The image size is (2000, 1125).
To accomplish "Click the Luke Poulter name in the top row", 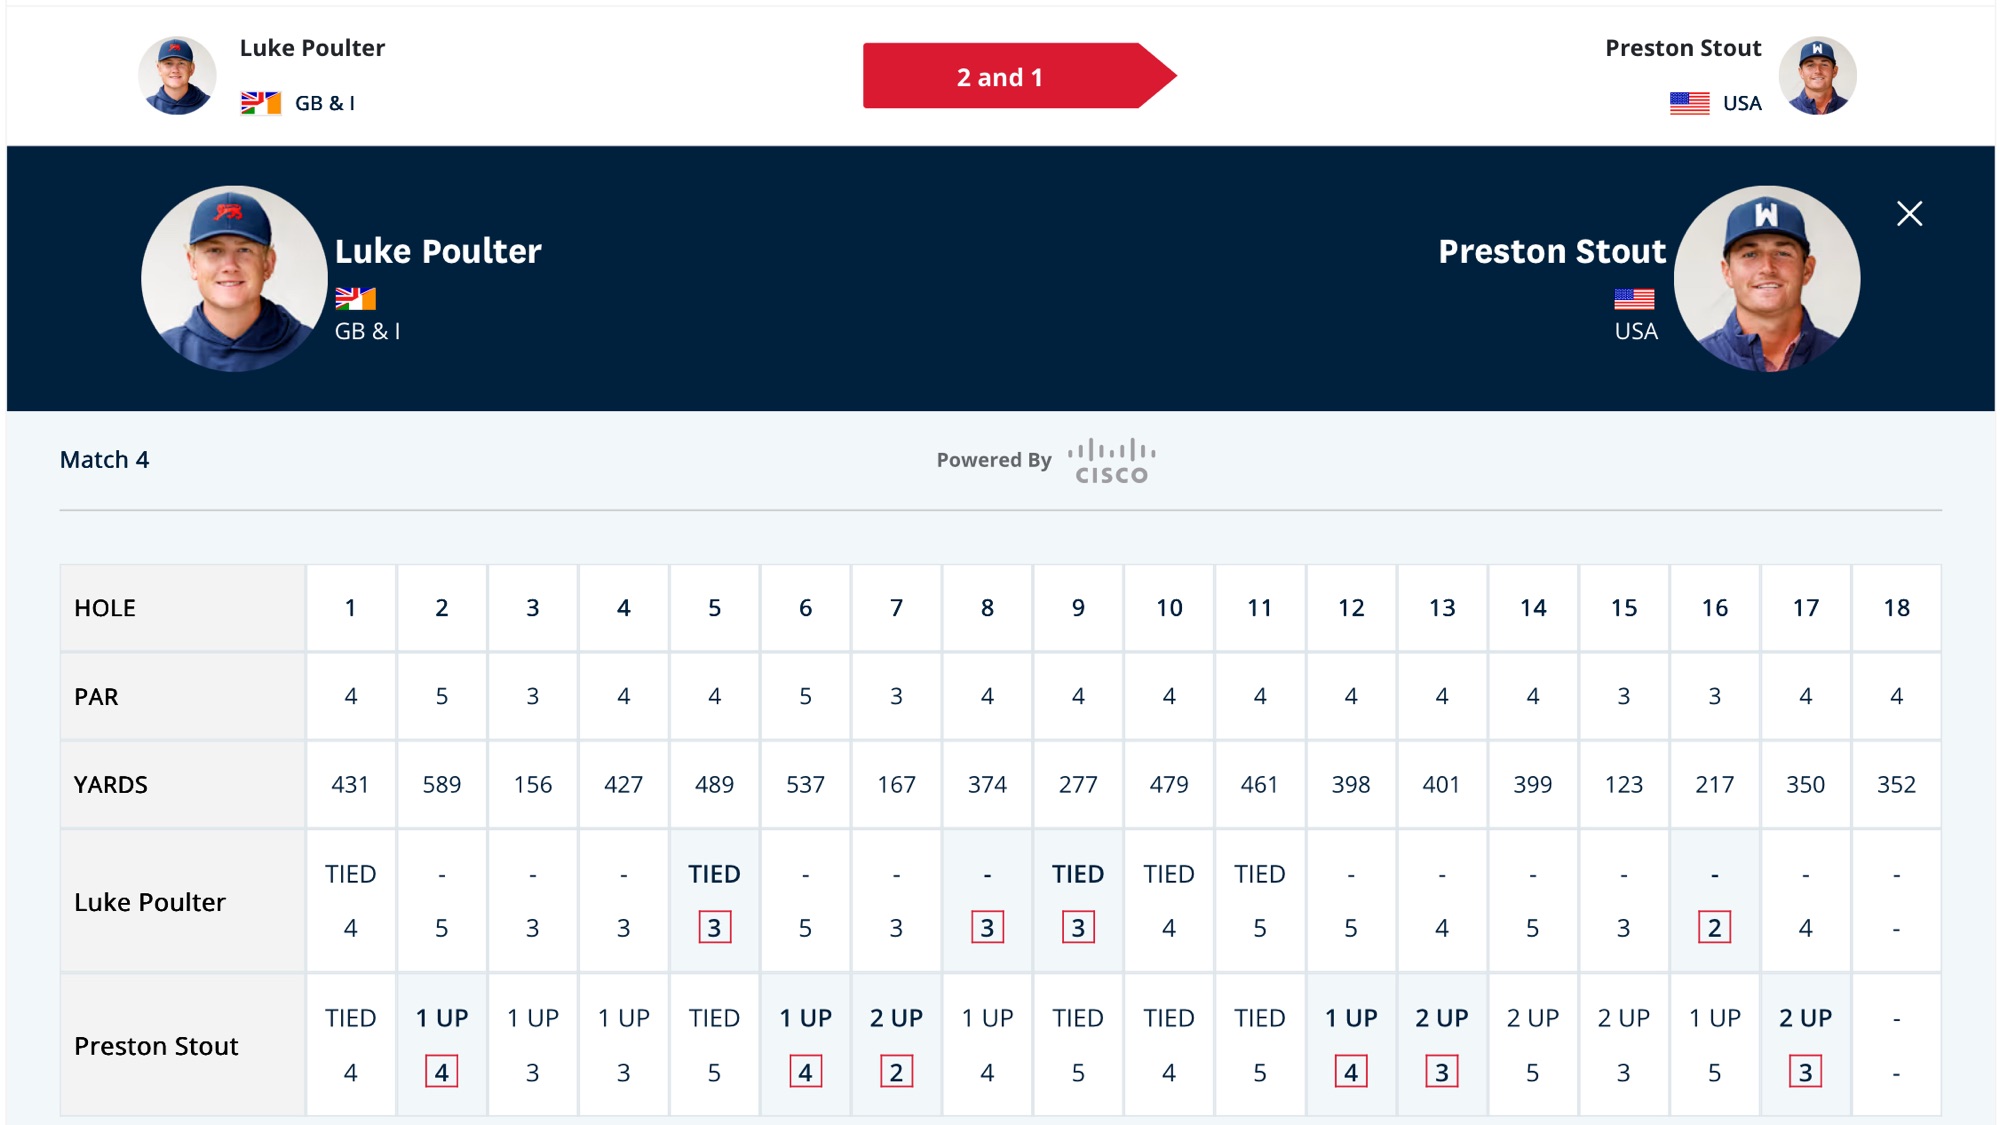I will pos(312,48).
